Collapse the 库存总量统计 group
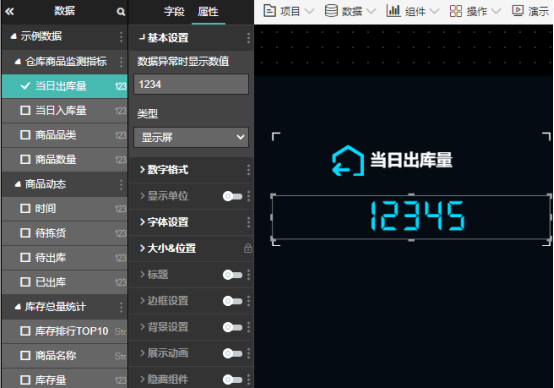Image resolution: width=554 pixels, height=388 pixels. point(18,307)
